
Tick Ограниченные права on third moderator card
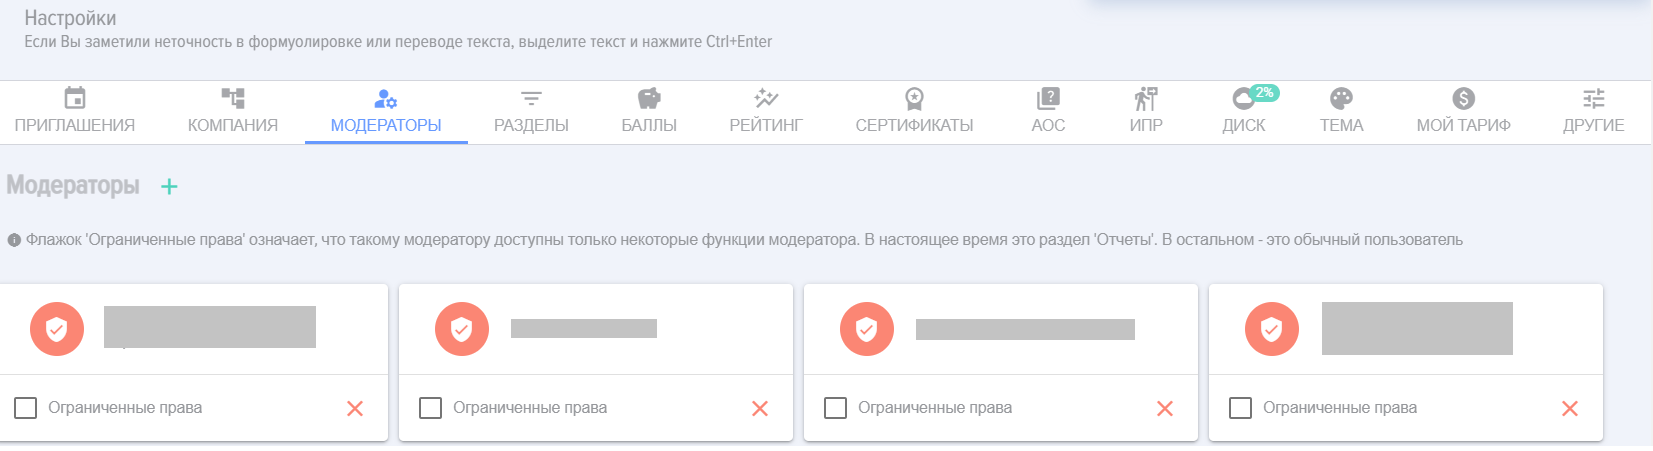point(836,408)
